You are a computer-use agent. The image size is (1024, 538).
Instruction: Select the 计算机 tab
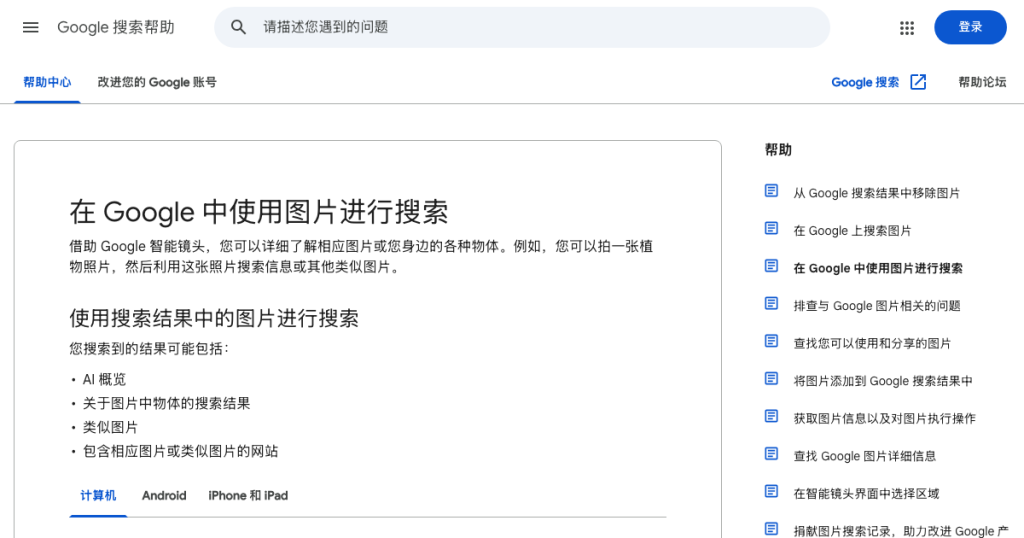[x=98, y=496]
